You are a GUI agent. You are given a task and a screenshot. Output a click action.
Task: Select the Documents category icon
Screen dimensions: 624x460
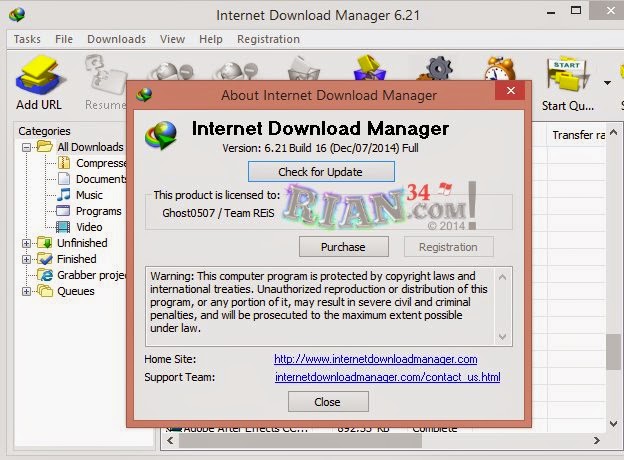tap(64, 179)
